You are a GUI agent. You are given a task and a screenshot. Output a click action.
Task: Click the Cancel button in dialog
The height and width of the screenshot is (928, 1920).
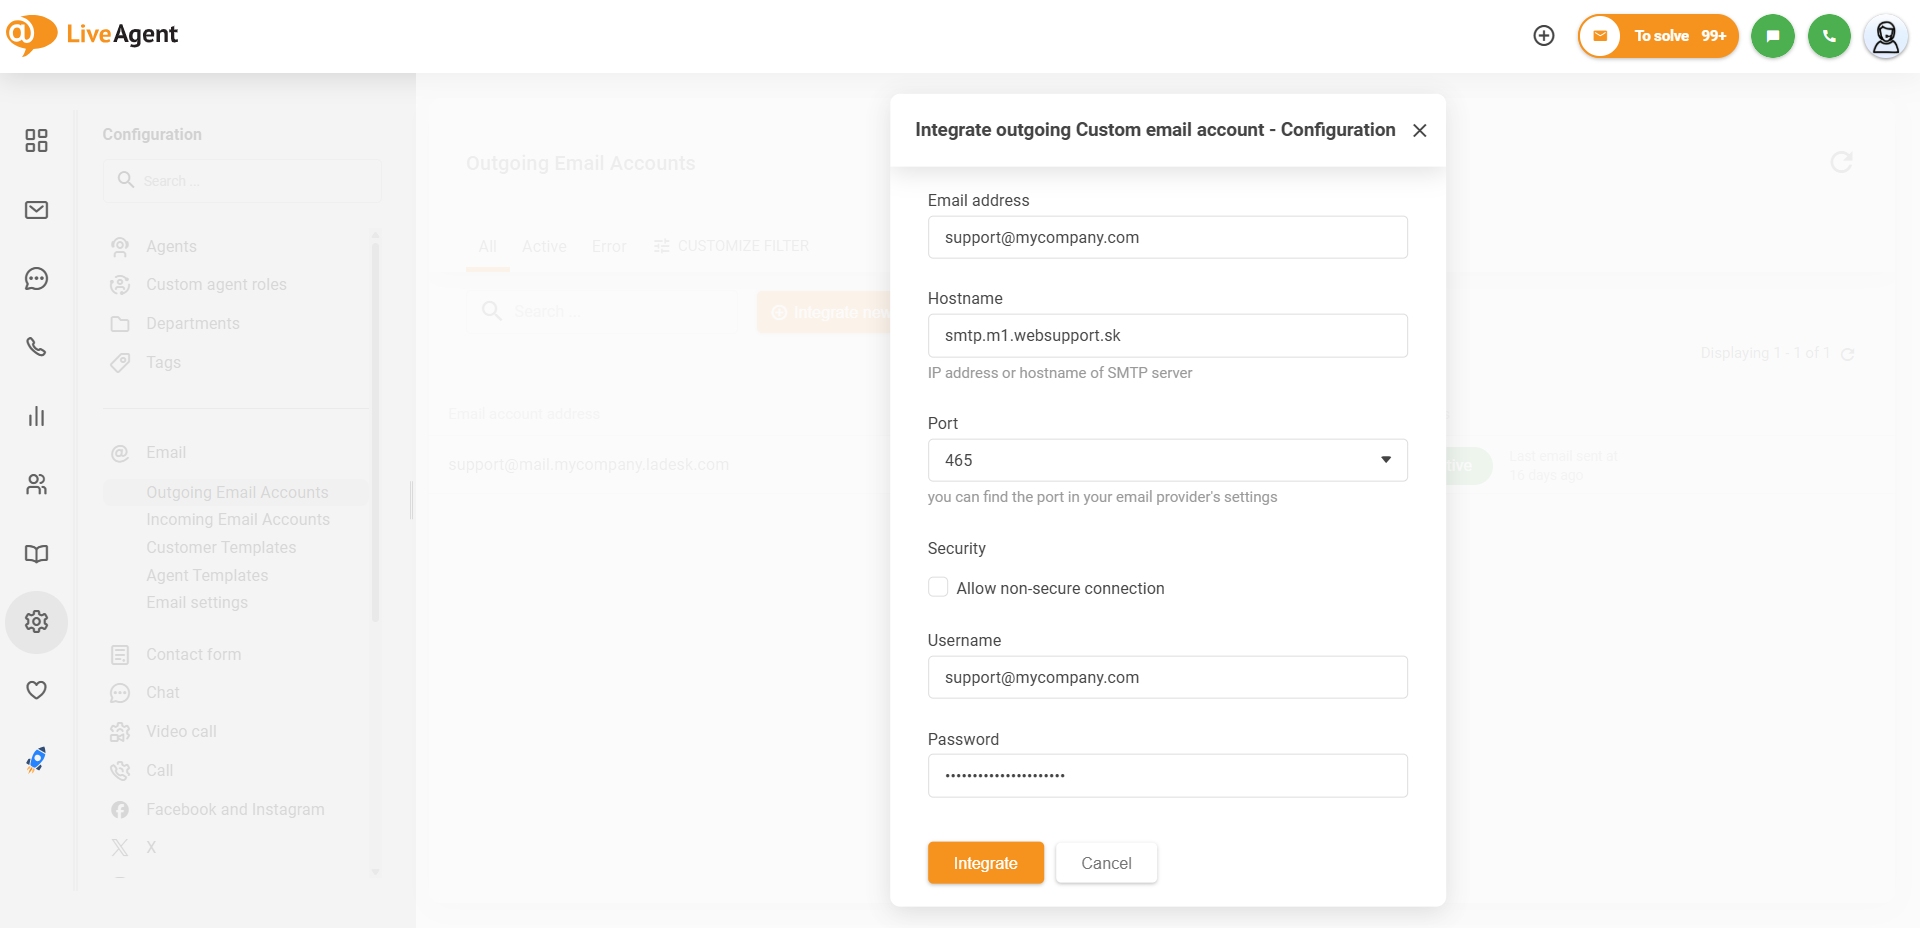click(1106, 863)
